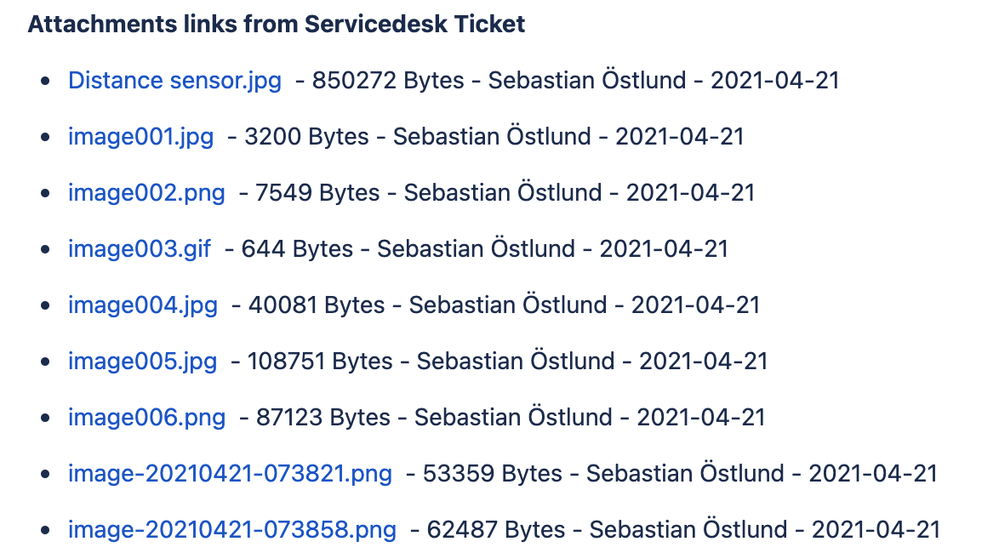Open the image-20210421-073858.png link
Viewport: 999px width, 558px height.
point(232,529)
